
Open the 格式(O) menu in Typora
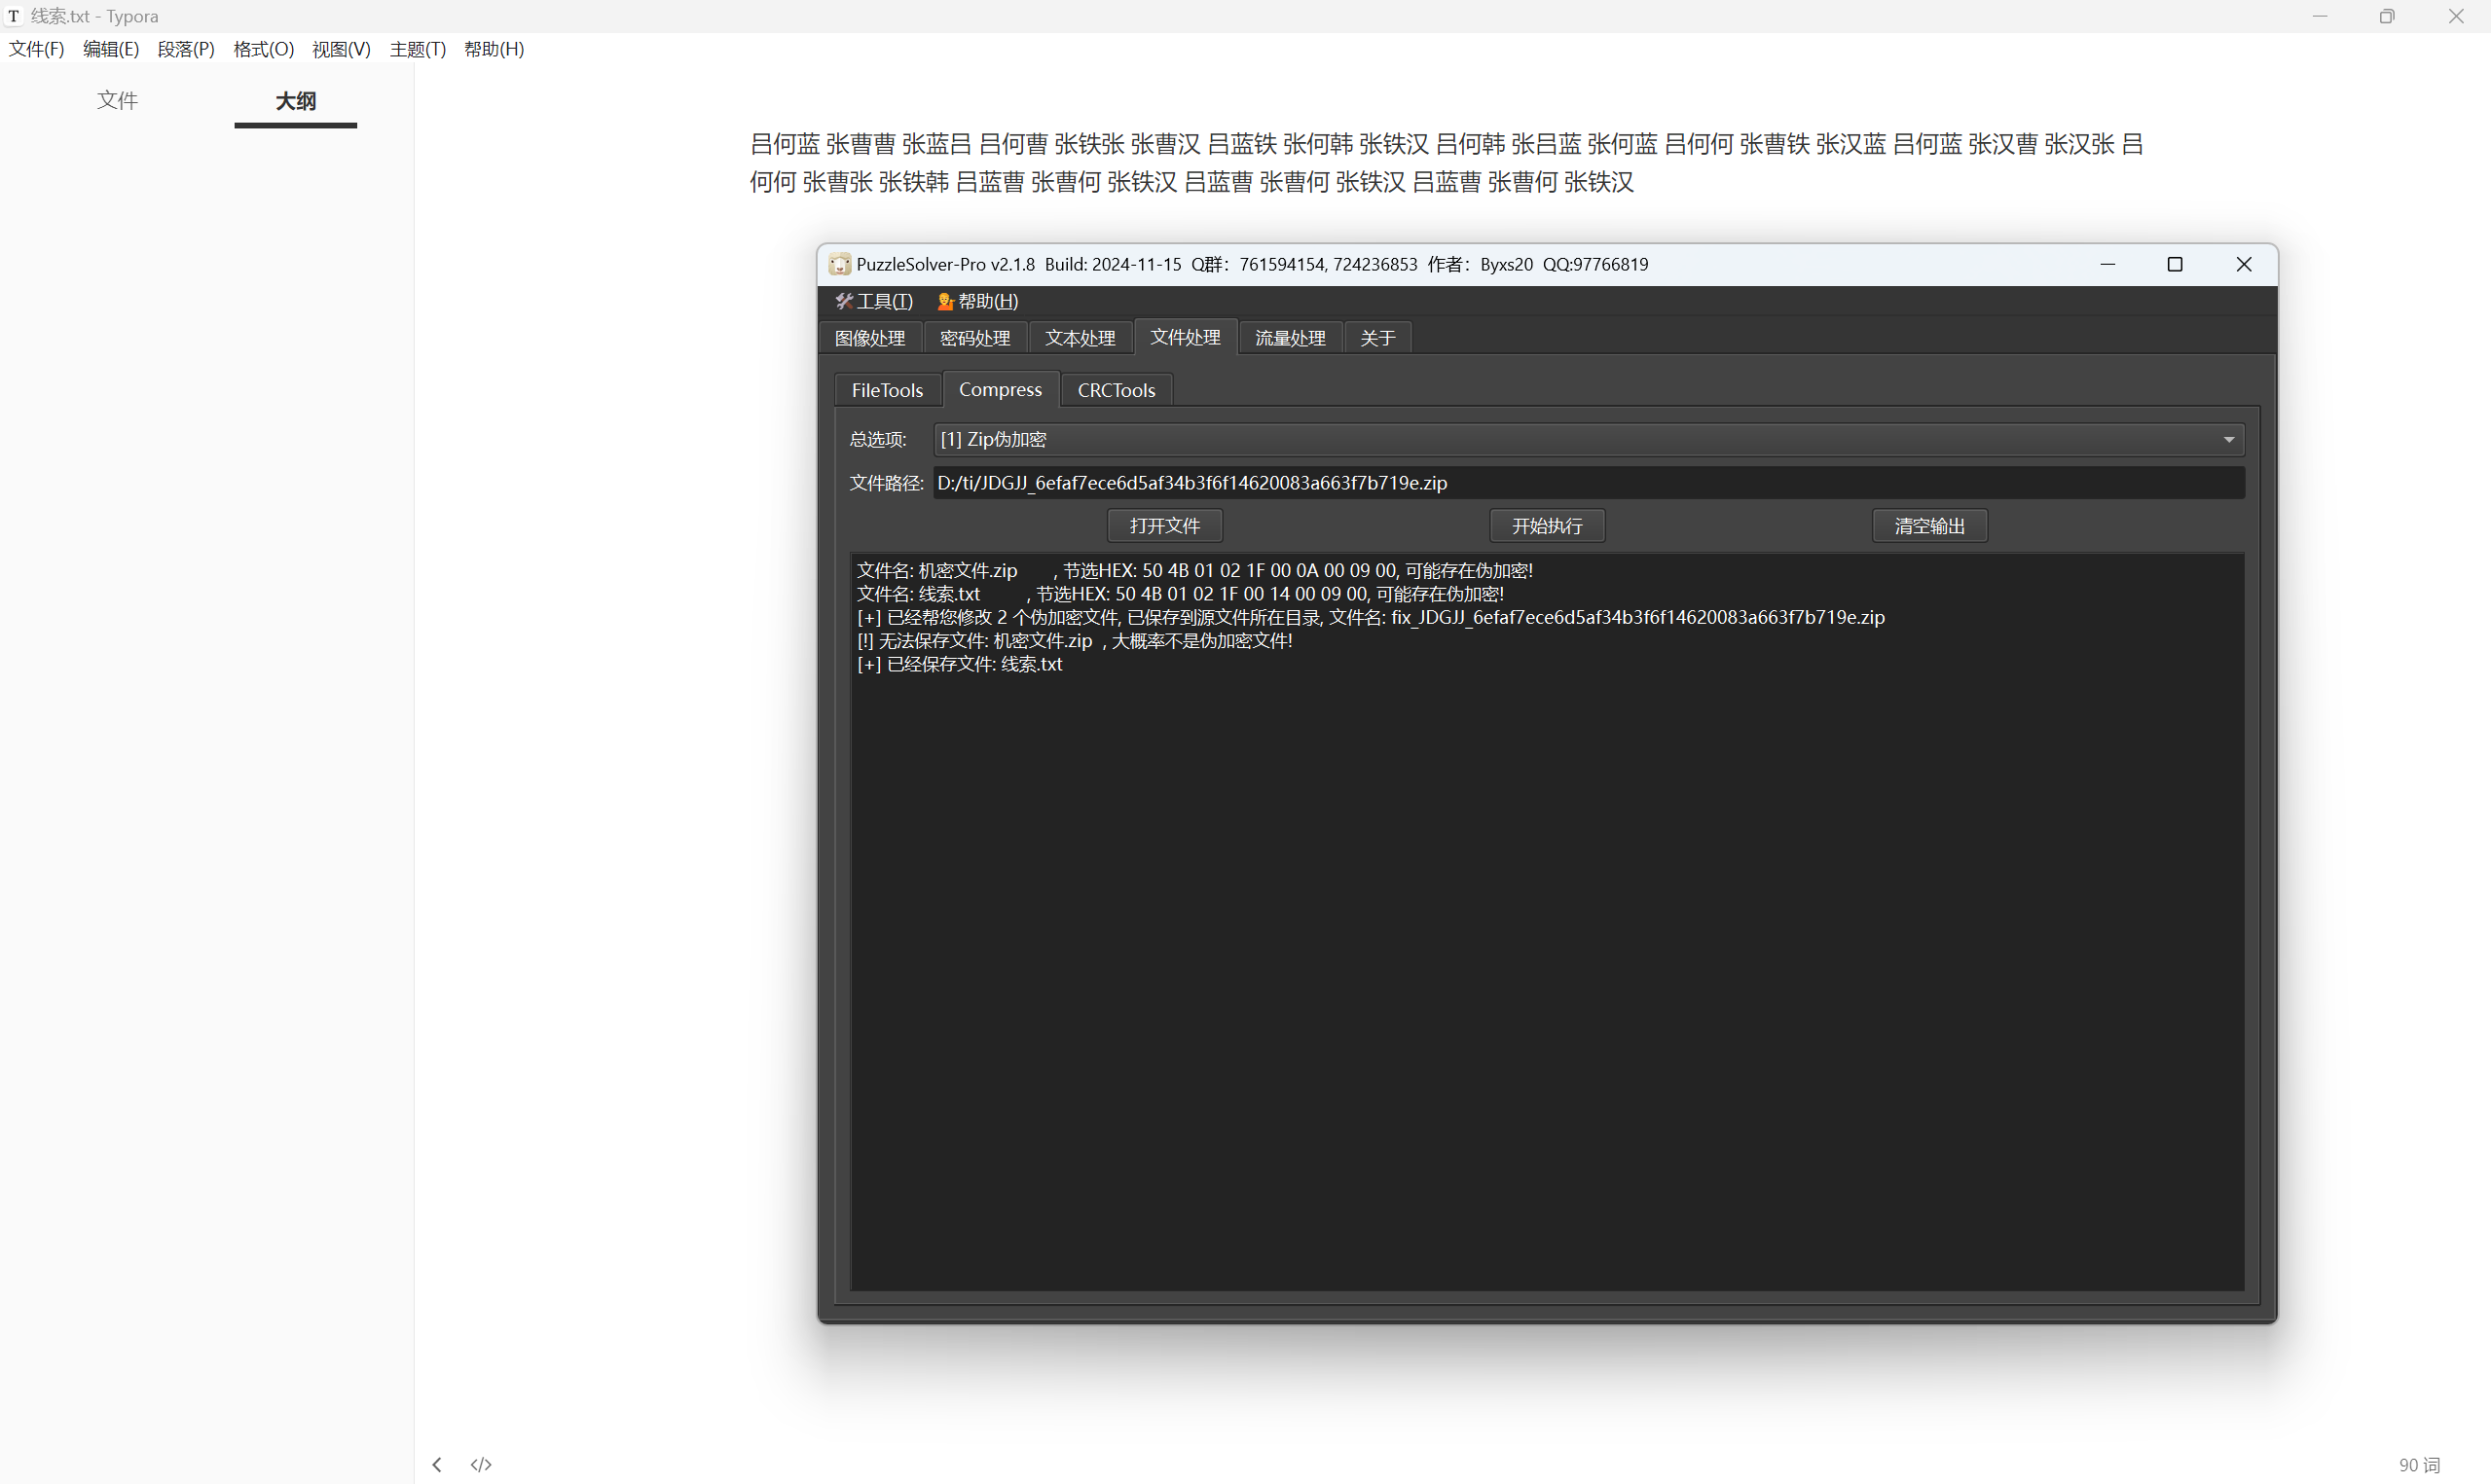coord(263,49)
